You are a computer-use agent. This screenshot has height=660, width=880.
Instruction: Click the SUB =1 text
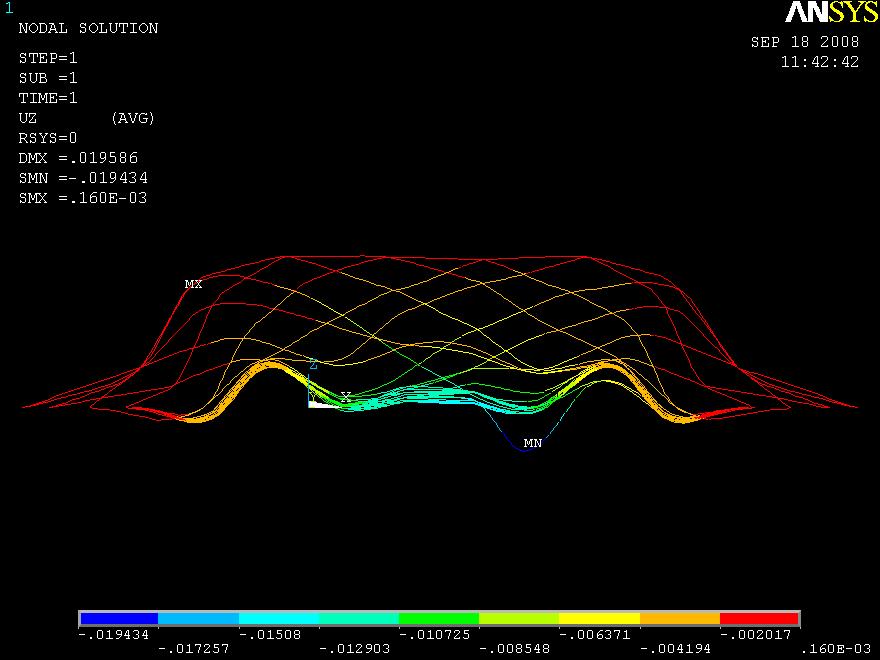(48, 78)
